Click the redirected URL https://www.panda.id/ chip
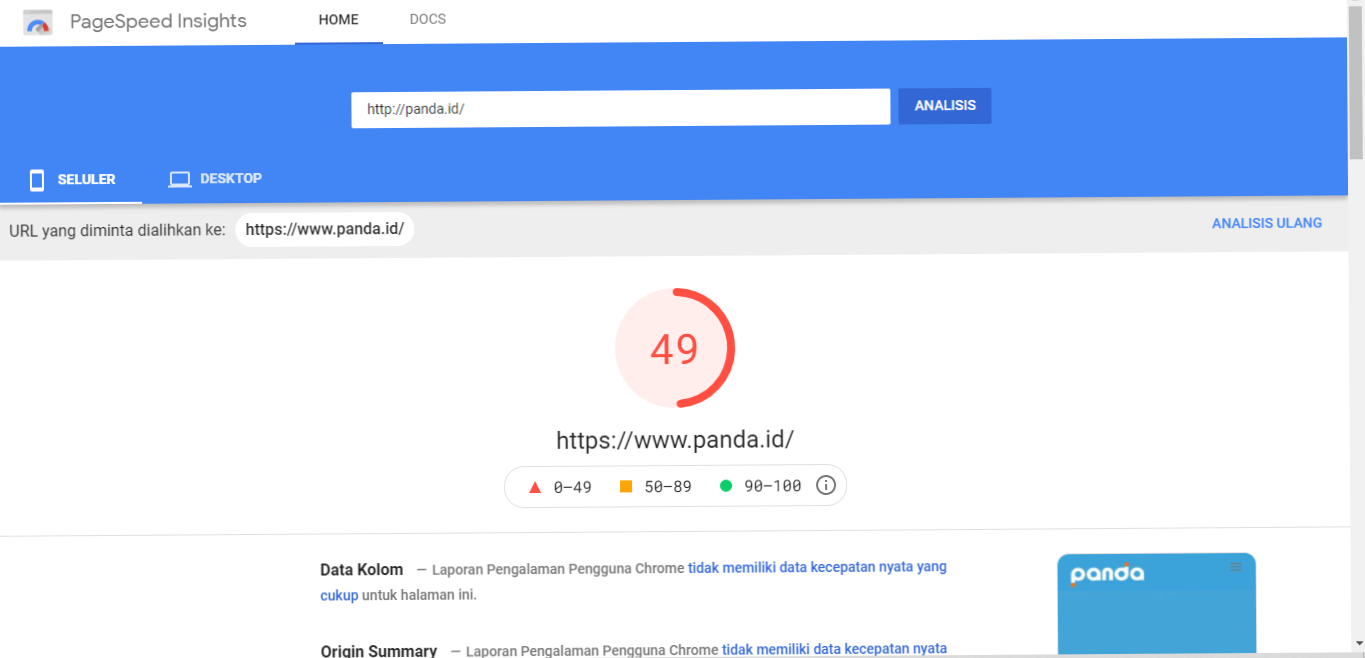 pos(325,229)
